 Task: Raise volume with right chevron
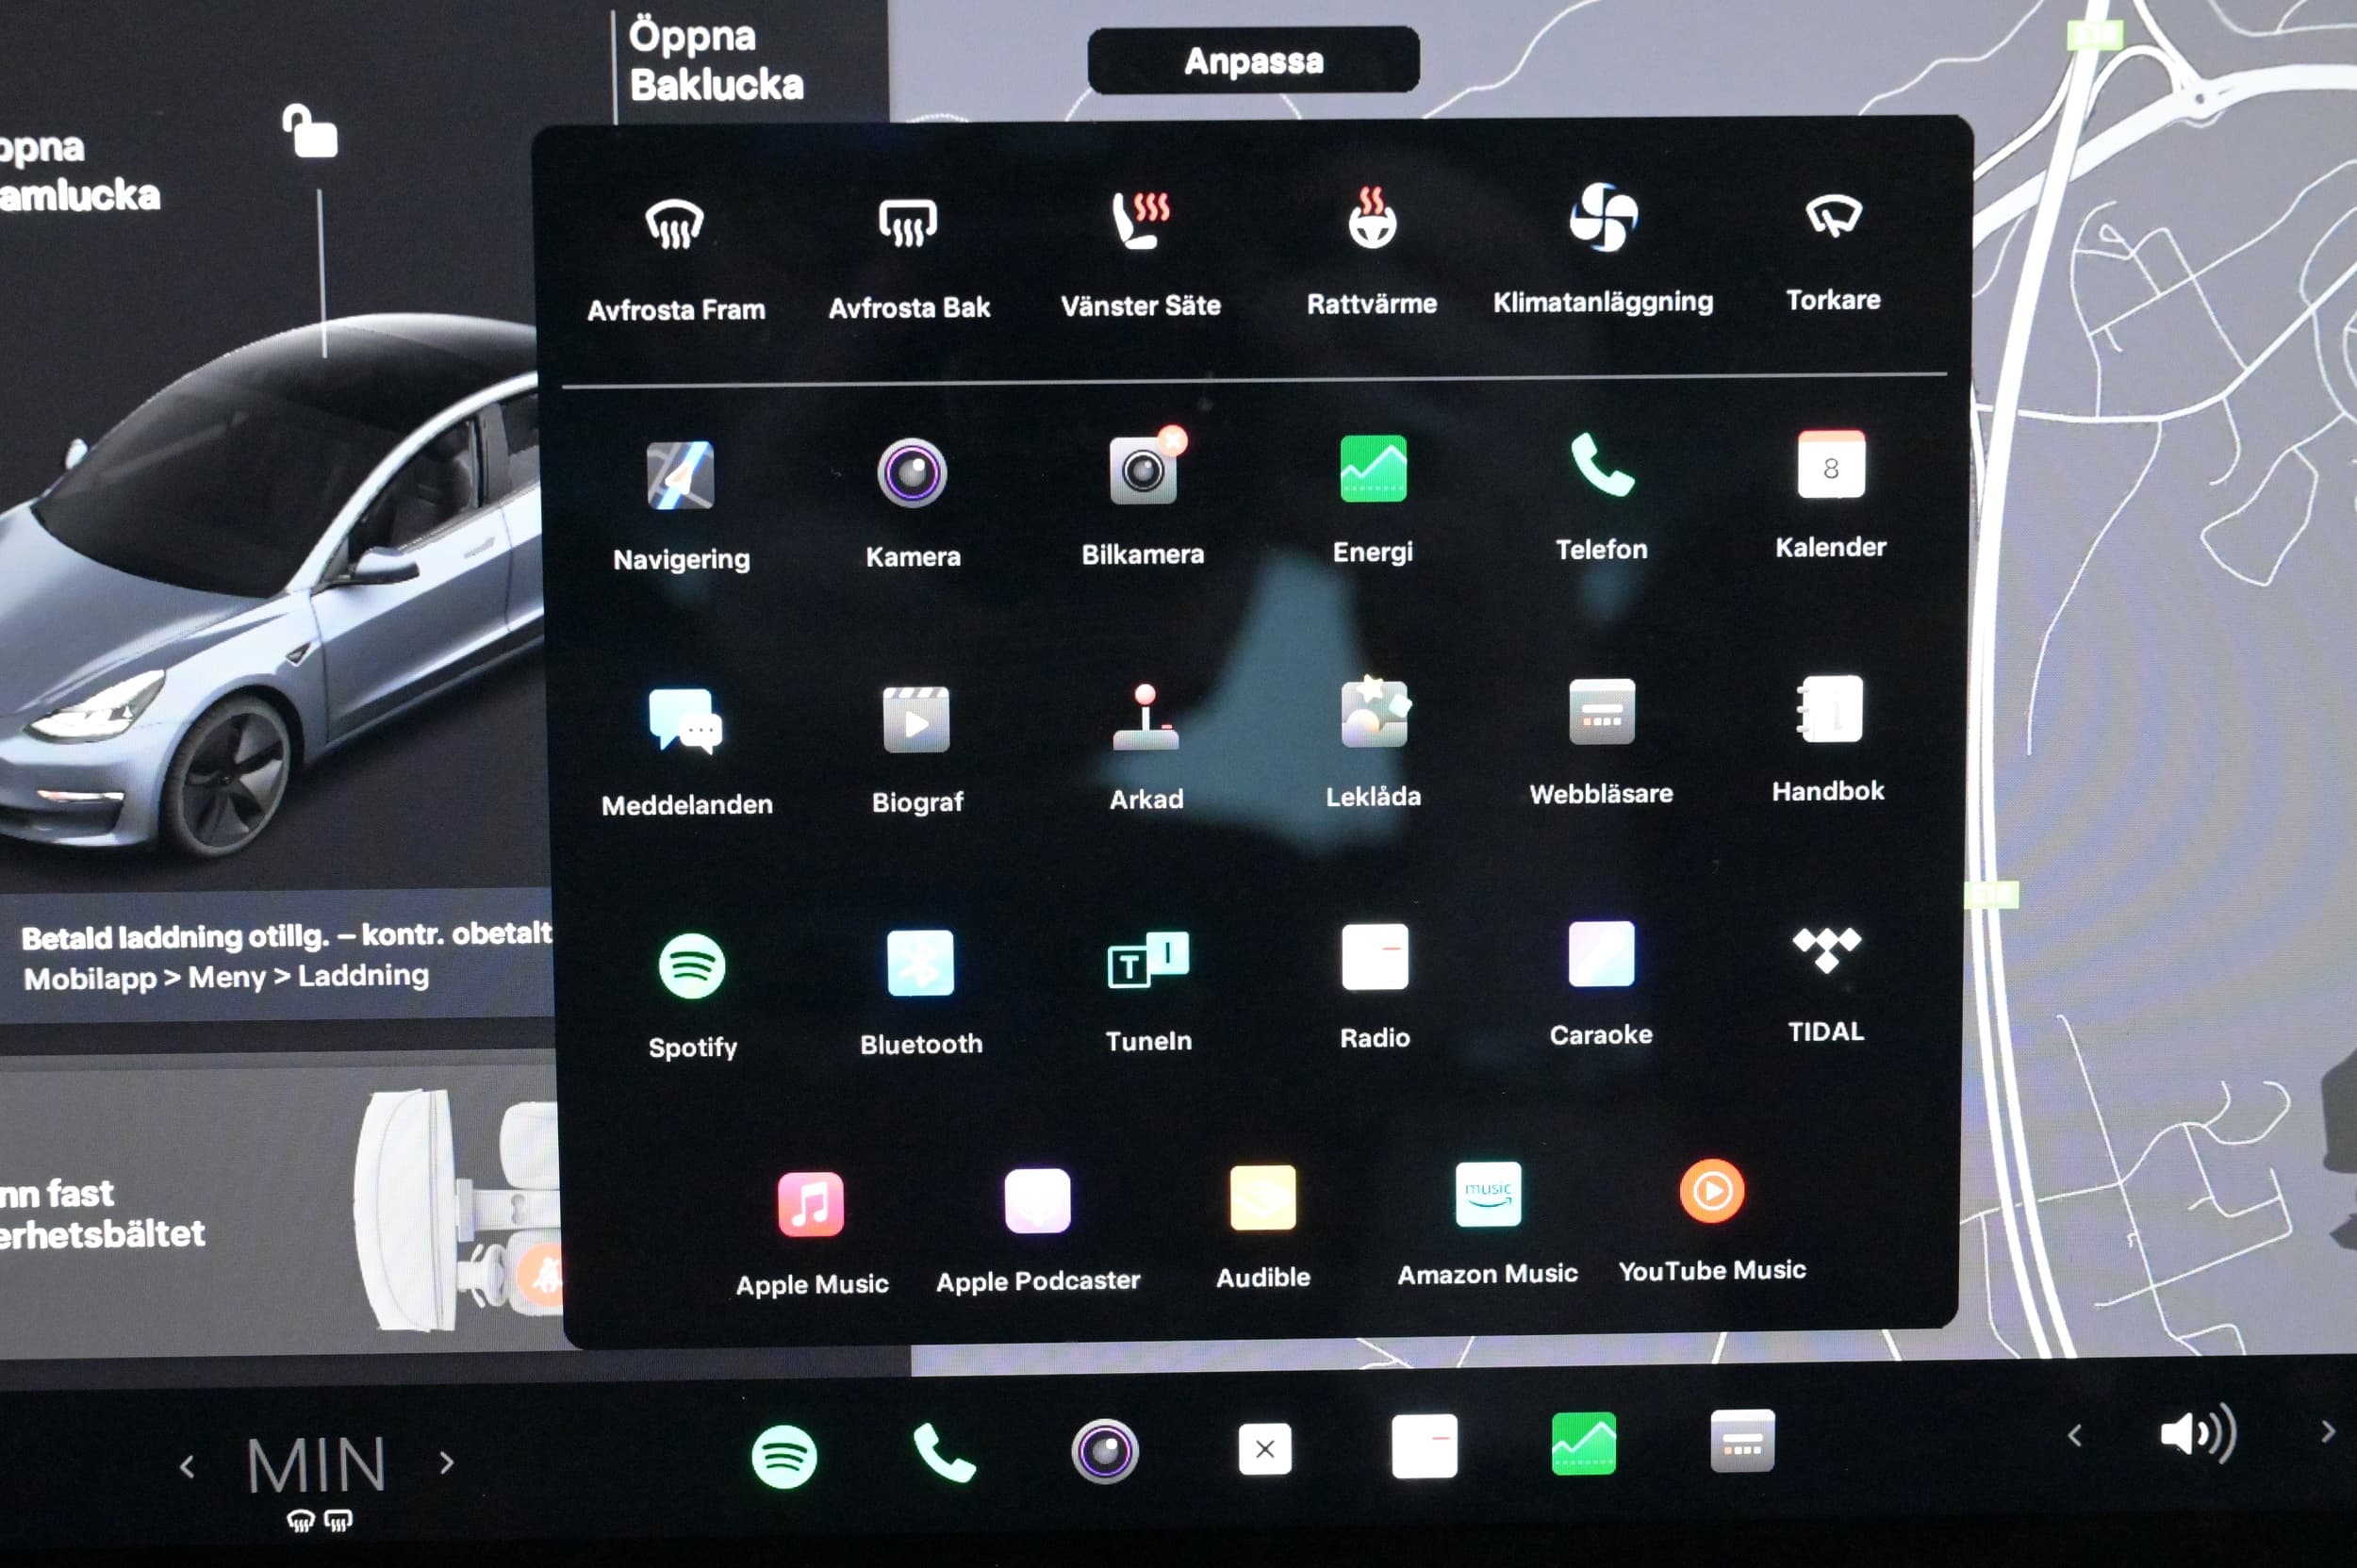pos(2328,1432)
